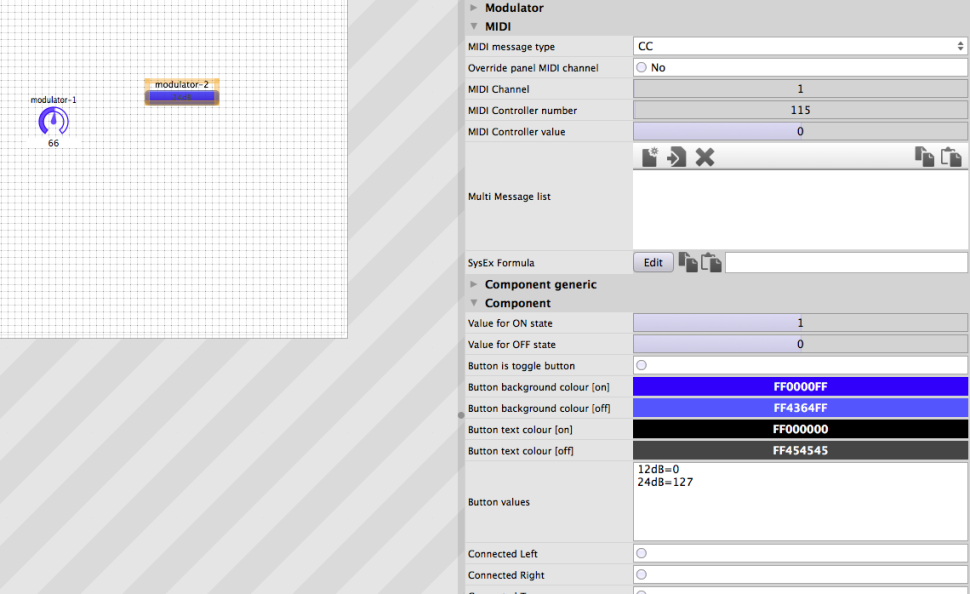Viewport: 970px width, 594px height.
Task: Enable Button is toggle button option
Action: [641, 366]
